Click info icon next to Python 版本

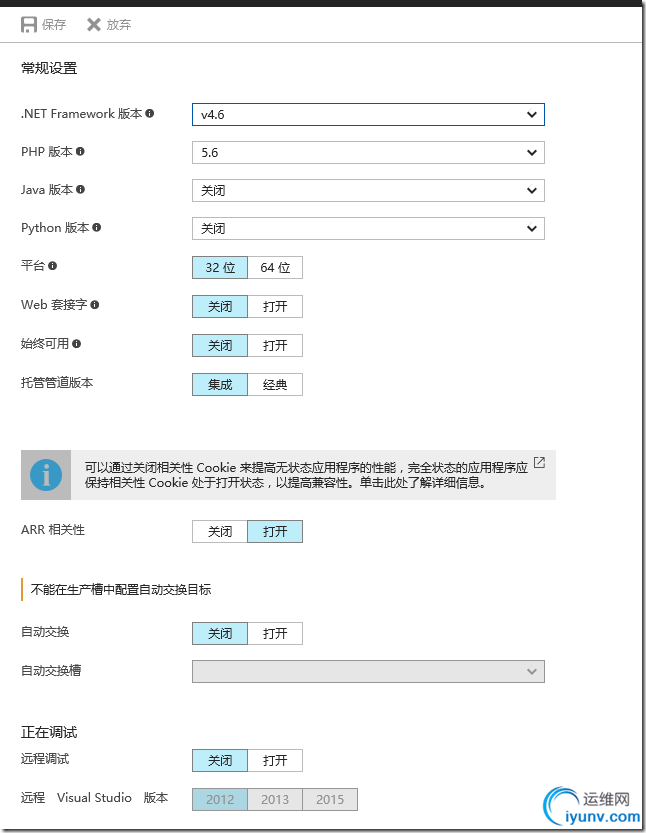pyautogui.click(x=97, y=227)
